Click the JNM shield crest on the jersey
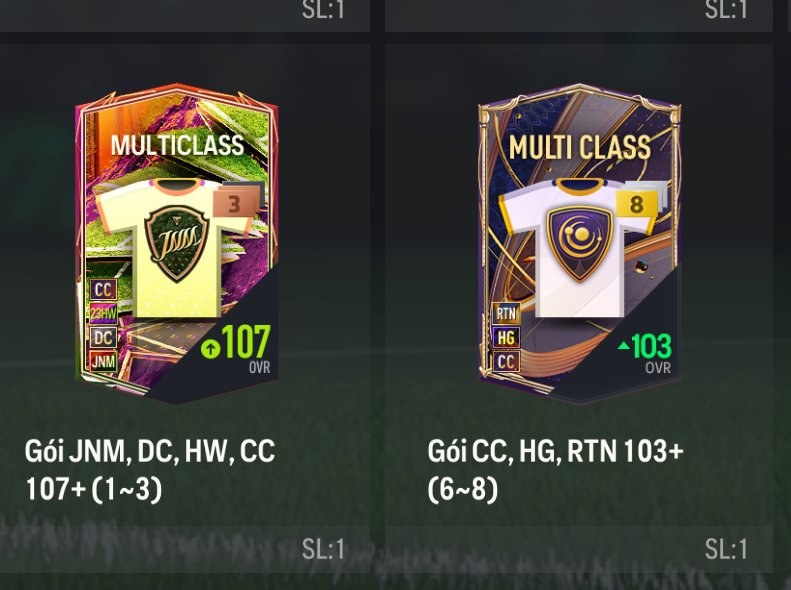Image resolution: width=791 pixels, height=590 pixels. point(176,243)
